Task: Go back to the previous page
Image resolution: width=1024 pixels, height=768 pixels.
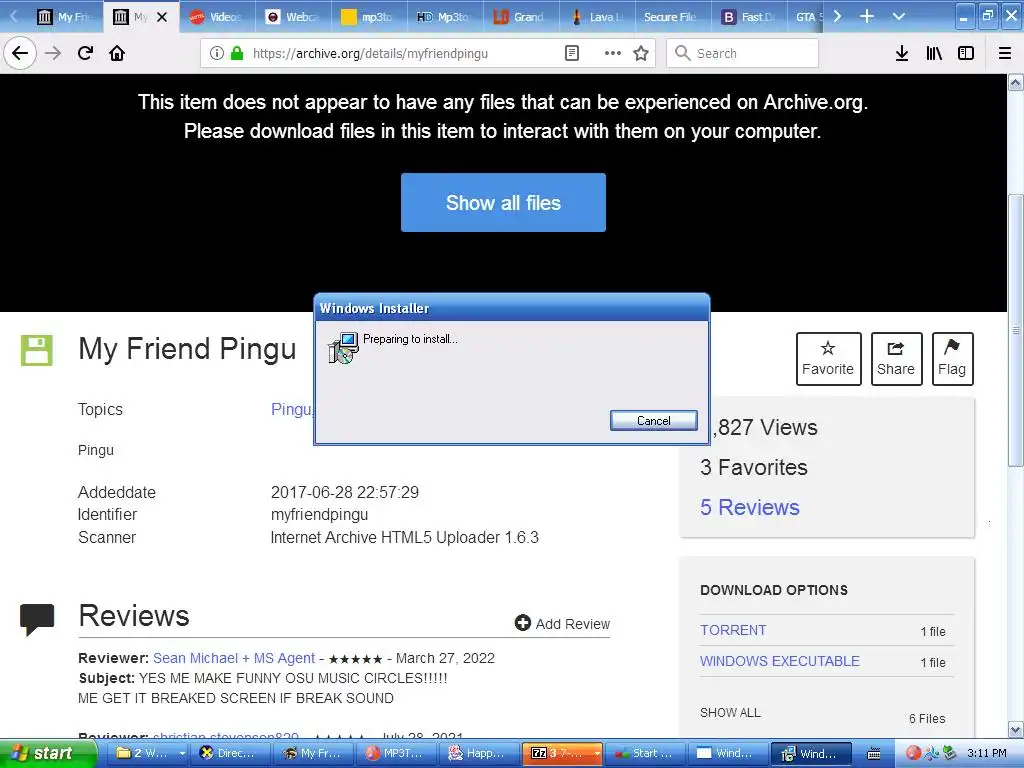Action: pos(20,53)
